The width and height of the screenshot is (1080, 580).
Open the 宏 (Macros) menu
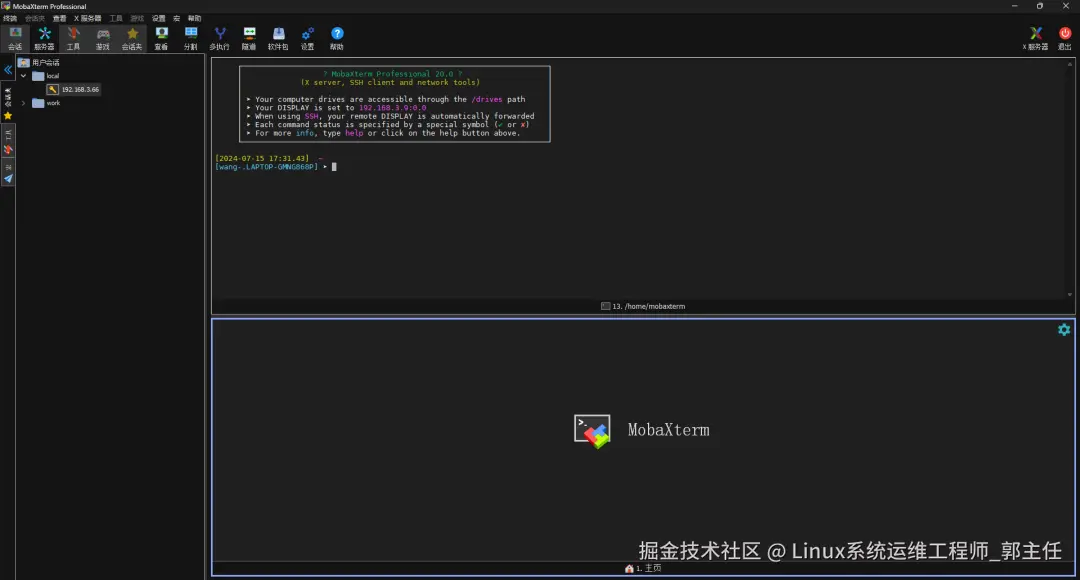coord(176,19)
